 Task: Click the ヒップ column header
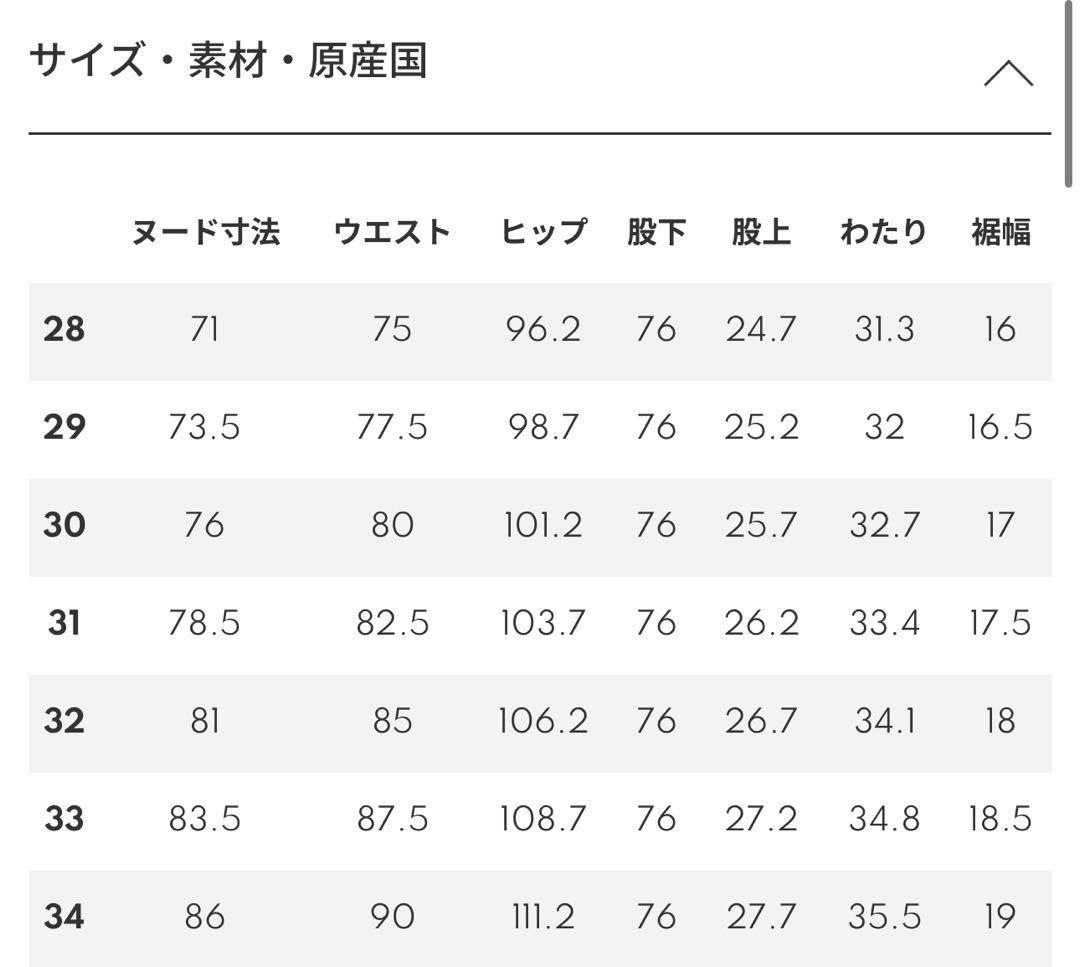(544, 230)
